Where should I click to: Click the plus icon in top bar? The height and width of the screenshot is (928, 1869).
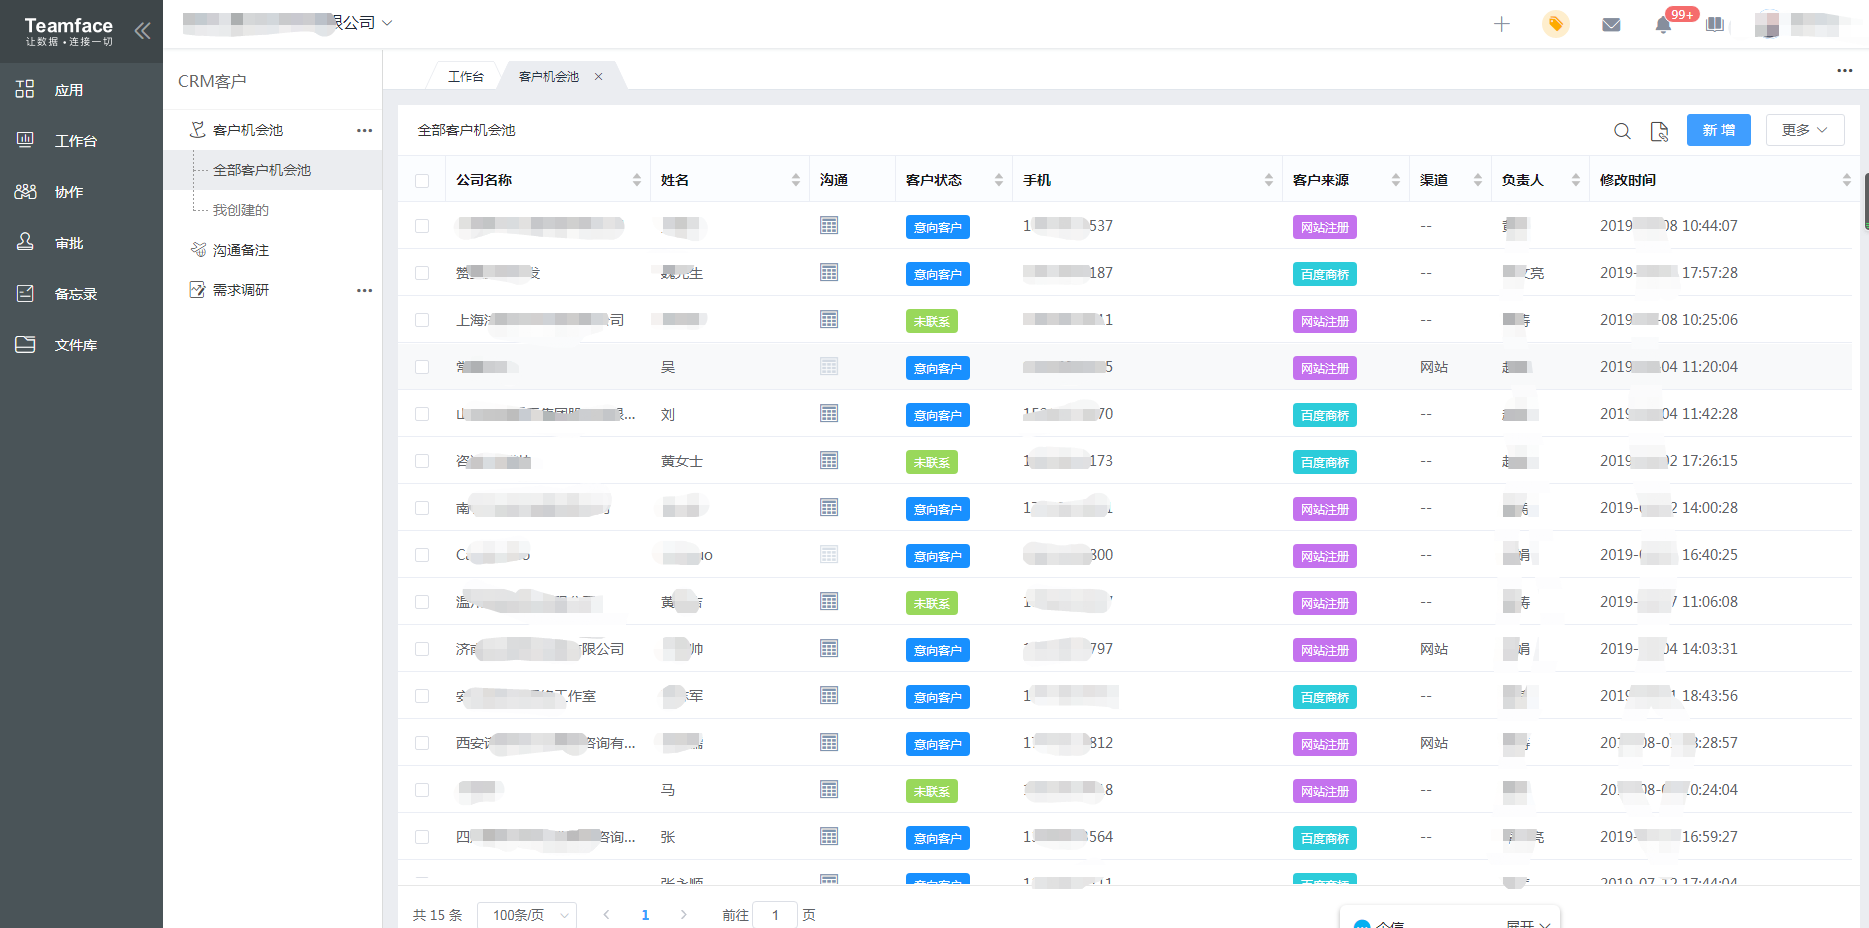(1501, 24)
